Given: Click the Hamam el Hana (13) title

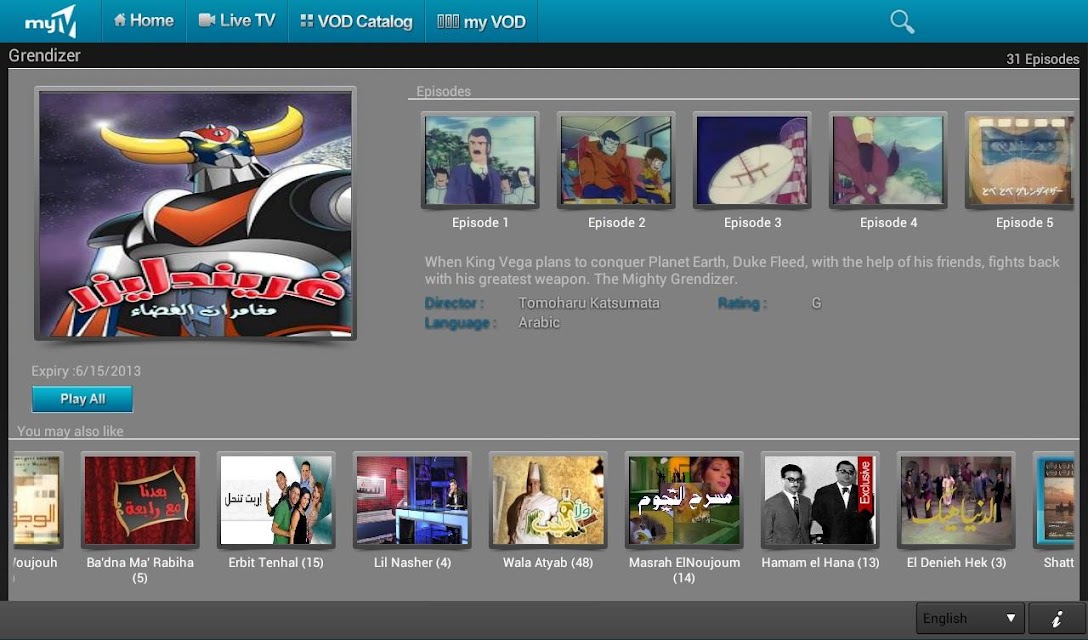Looking at the screenshot, I should pos(820,563).
